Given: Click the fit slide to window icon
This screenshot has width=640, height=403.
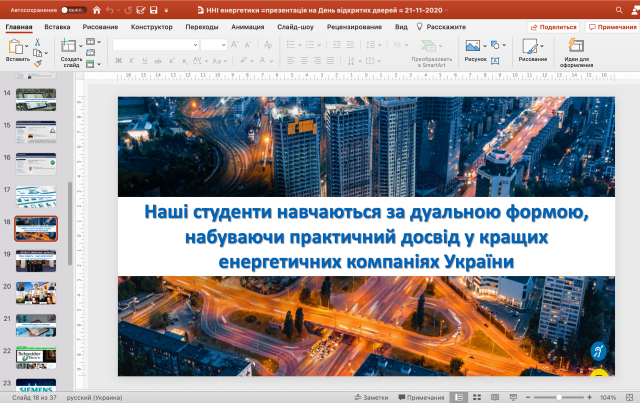Looking at the screenshot, I should pyautogui.click(x=630, y=397).
